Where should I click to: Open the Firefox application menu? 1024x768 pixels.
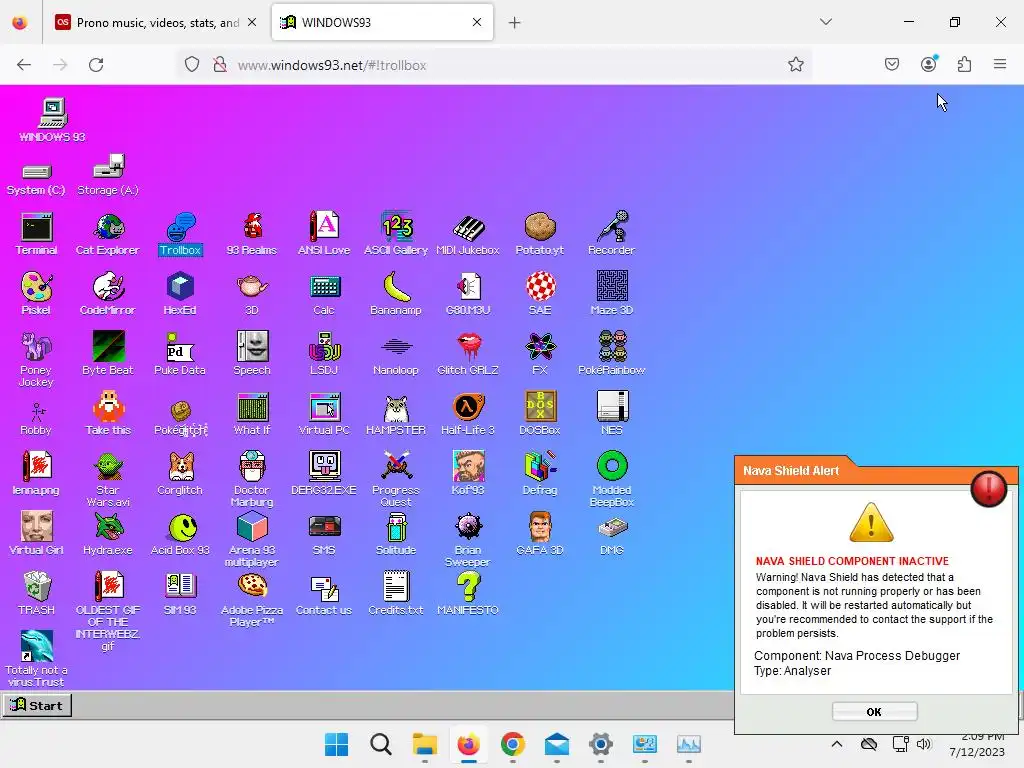coord(1000,64)
